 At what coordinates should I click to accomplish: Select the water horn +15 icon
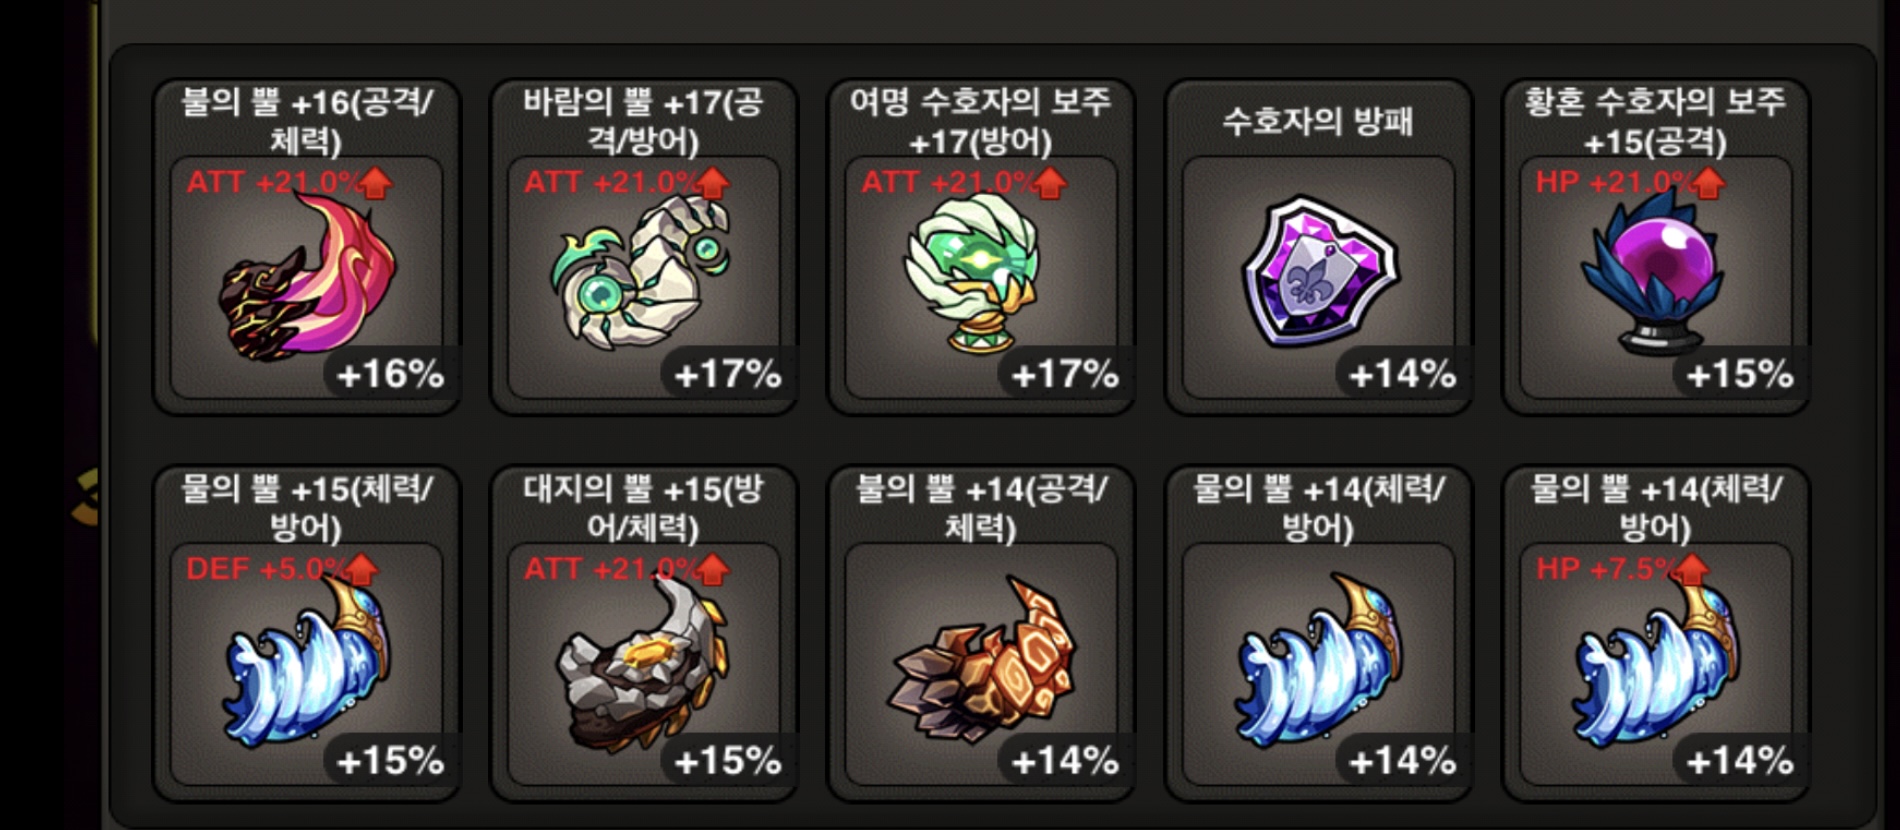[307, 660]
